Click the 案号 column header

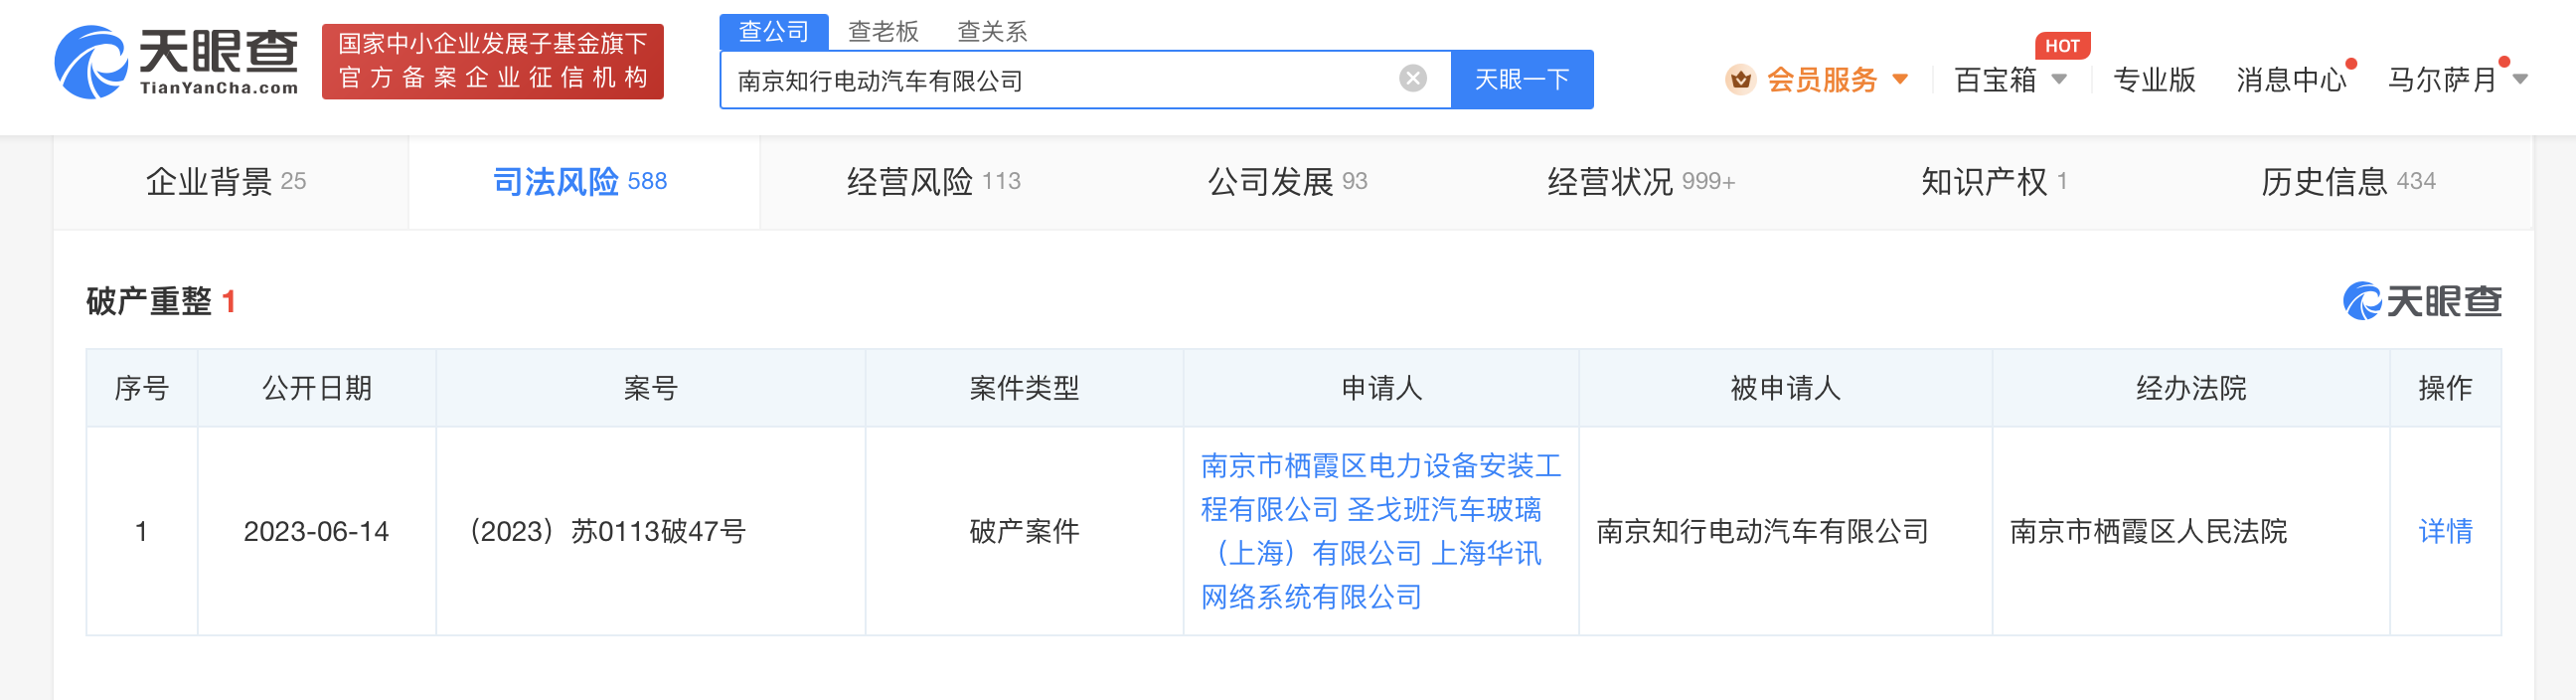[650, 388]
